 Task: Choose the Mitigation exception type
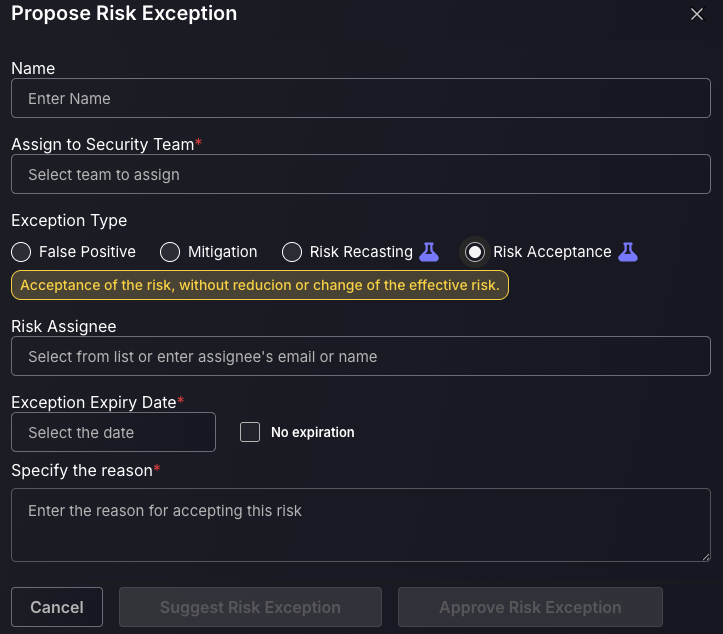pos(170,252)
